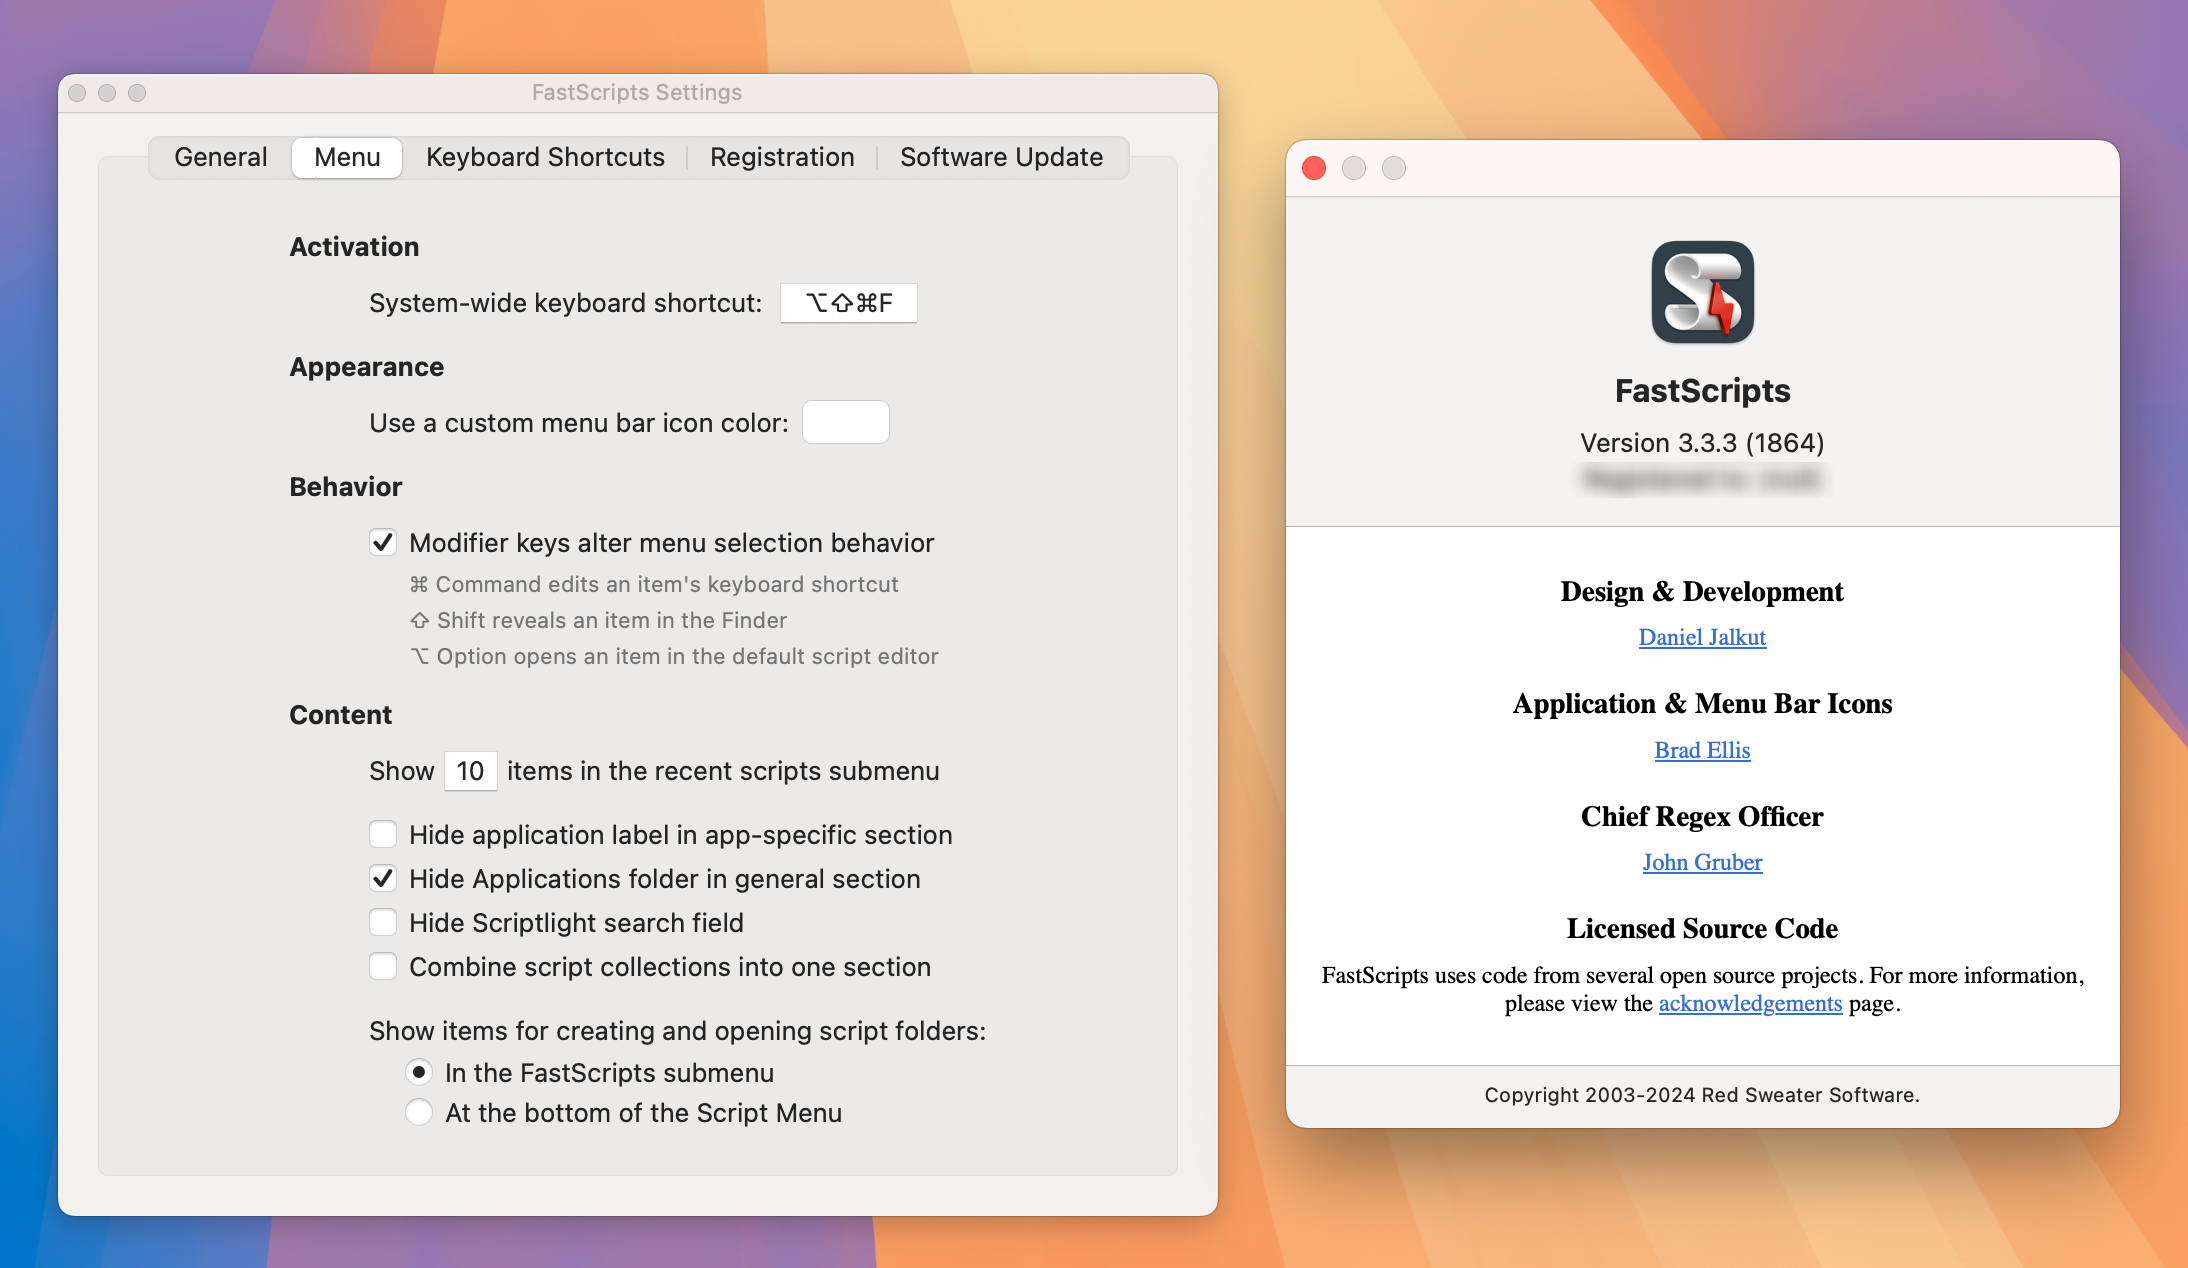This screenshot has width=2188, height=1268.
Task: Click the Daniel Jalkut designer link
Action: [1702, 636]
